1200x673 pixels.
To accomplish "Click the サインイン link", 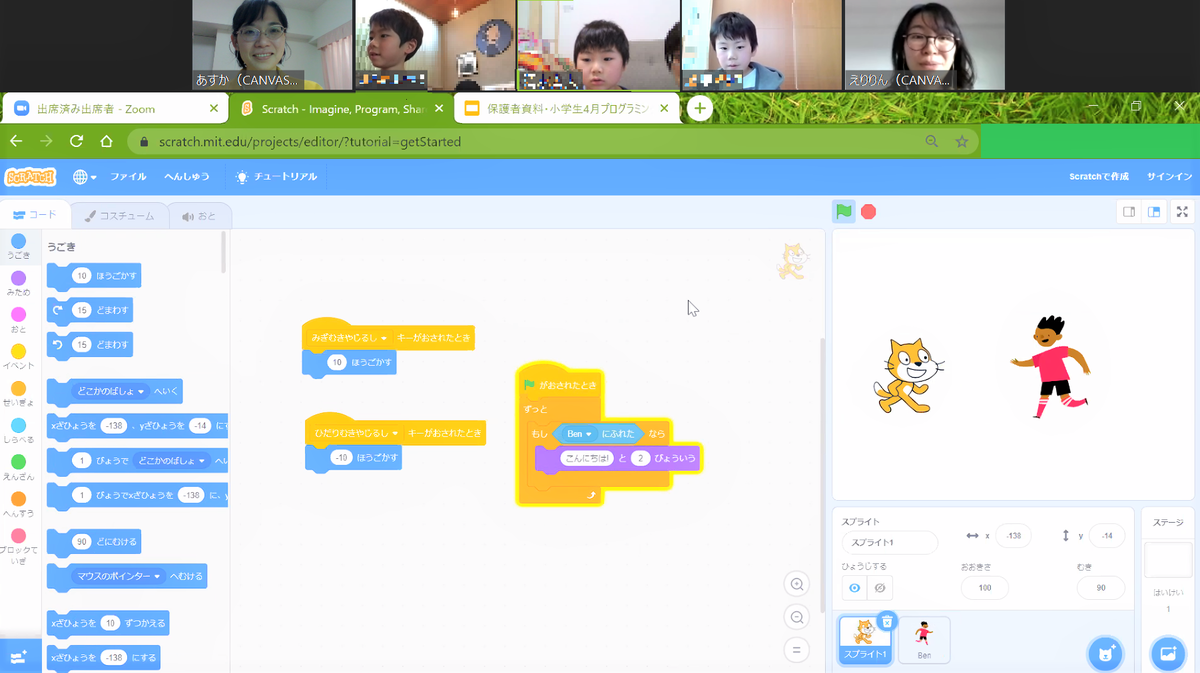I will point(1169,177).
